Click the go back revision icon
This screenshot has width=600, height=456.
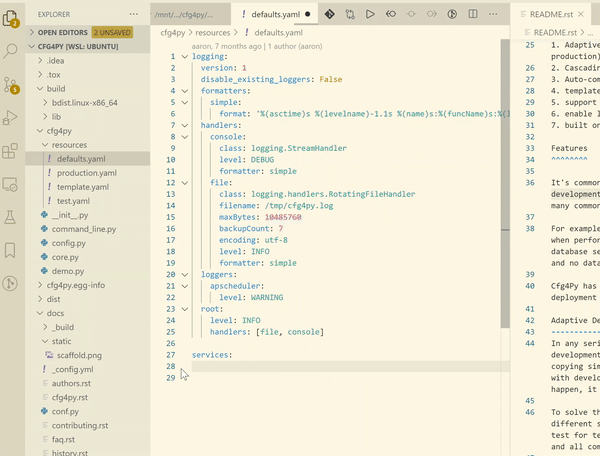click(x=391, y=14)
